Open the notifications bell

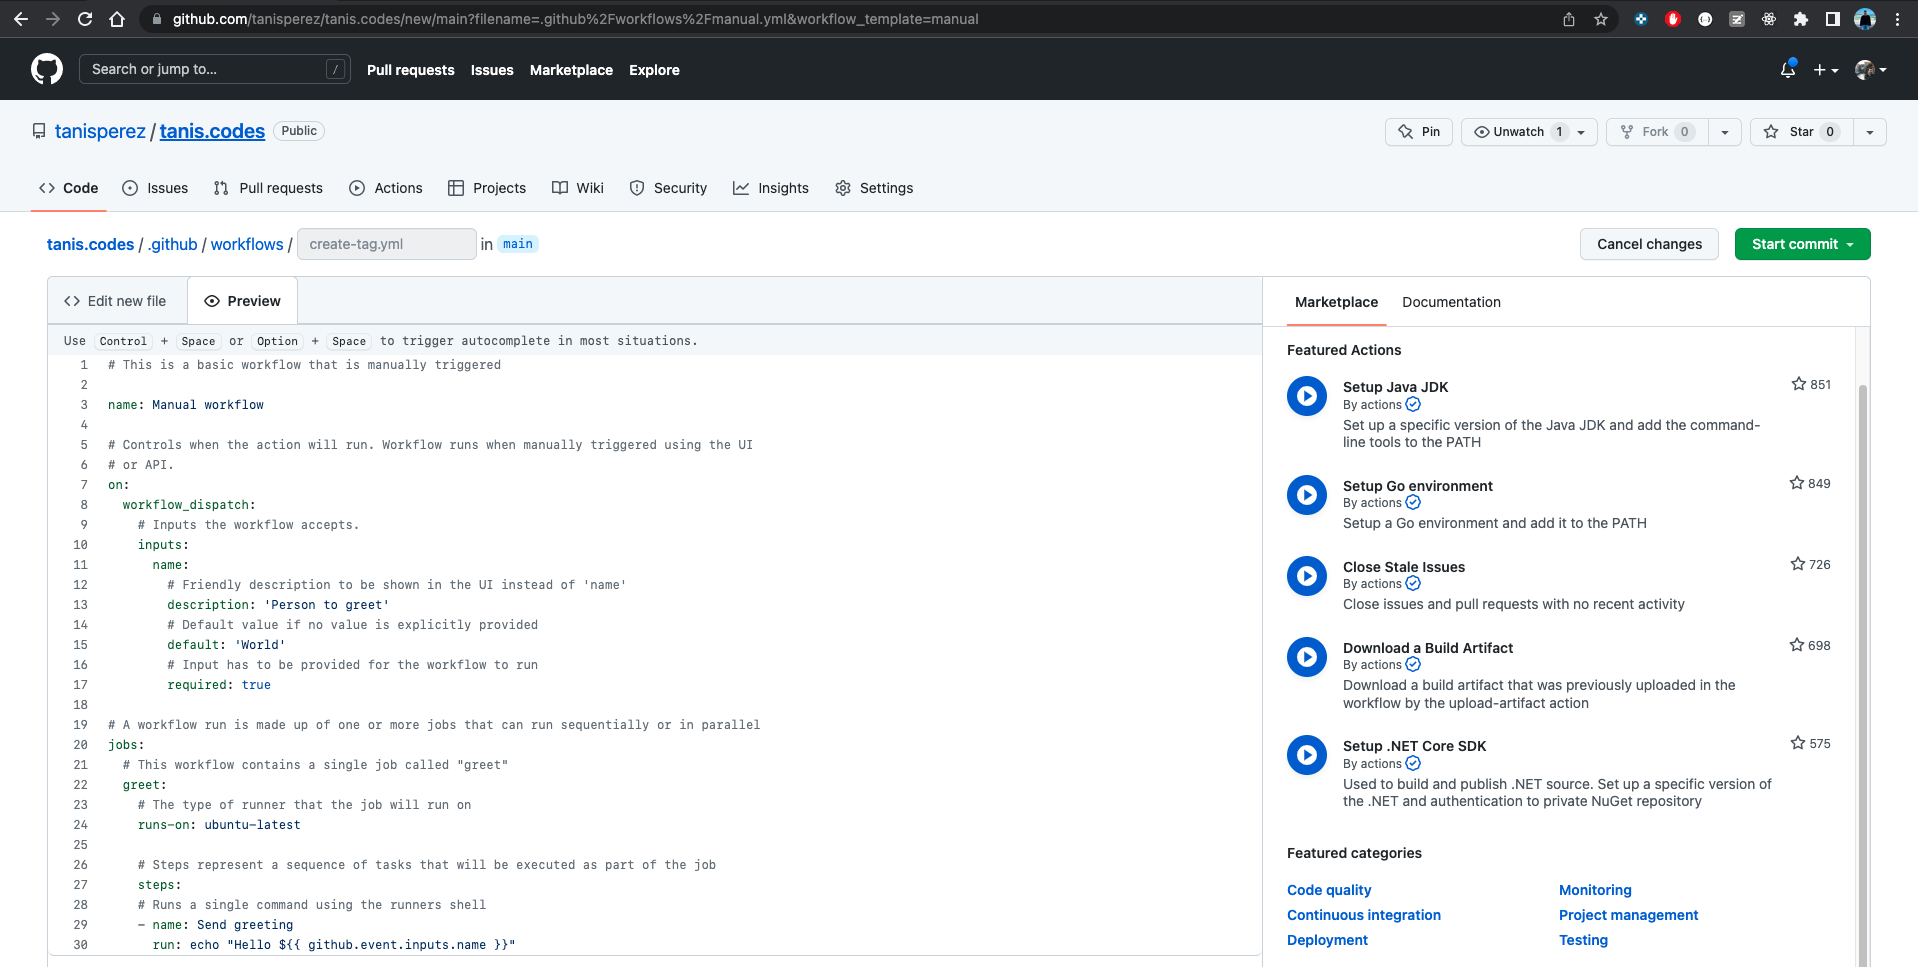(x=1787, y=69)
